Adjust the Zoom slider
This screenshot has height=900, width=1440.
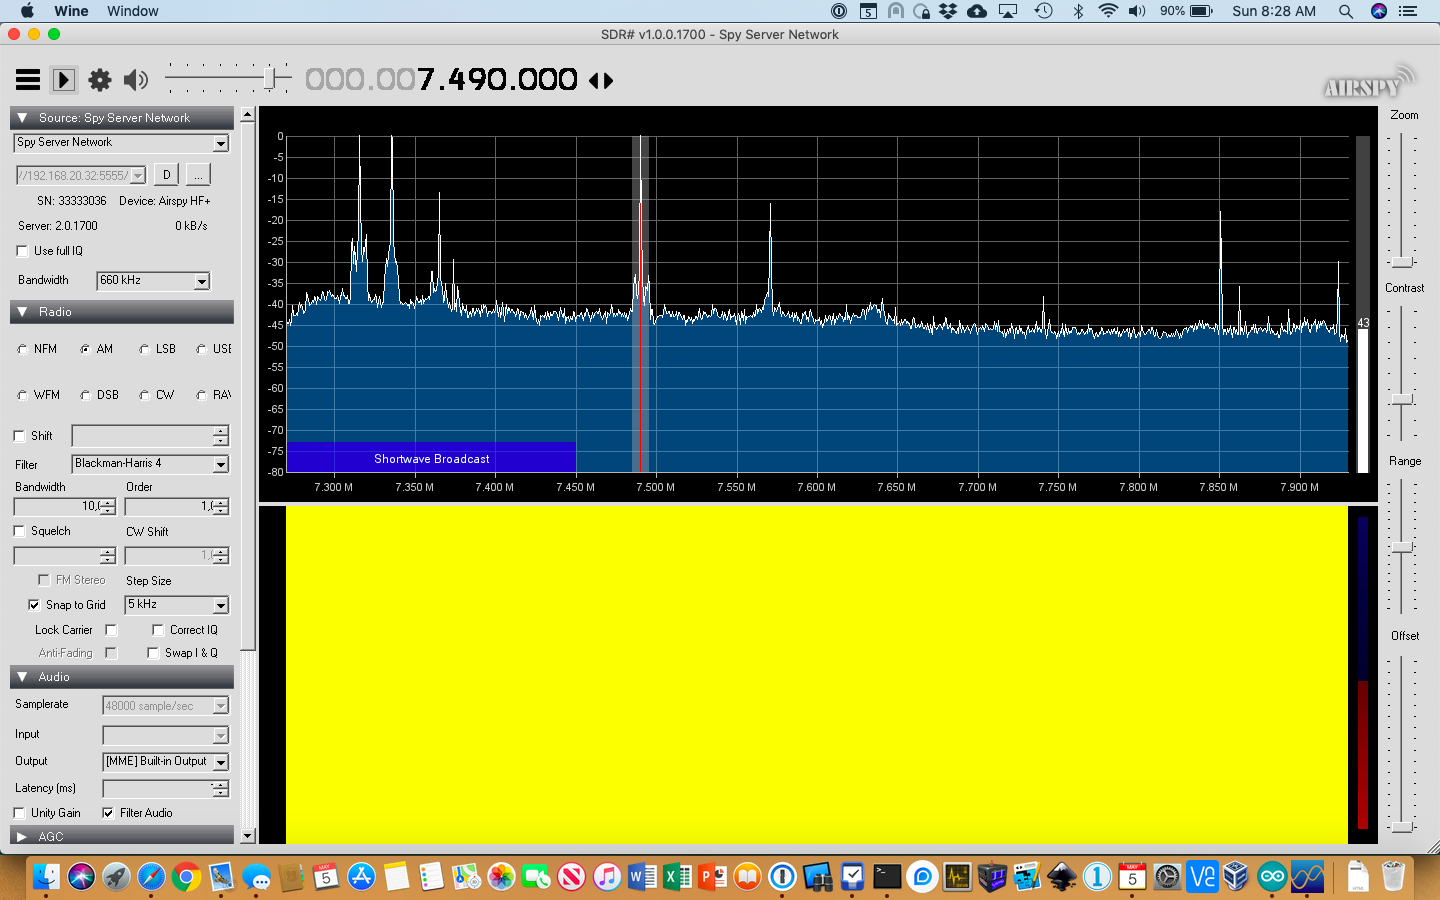click(1402, 262)
